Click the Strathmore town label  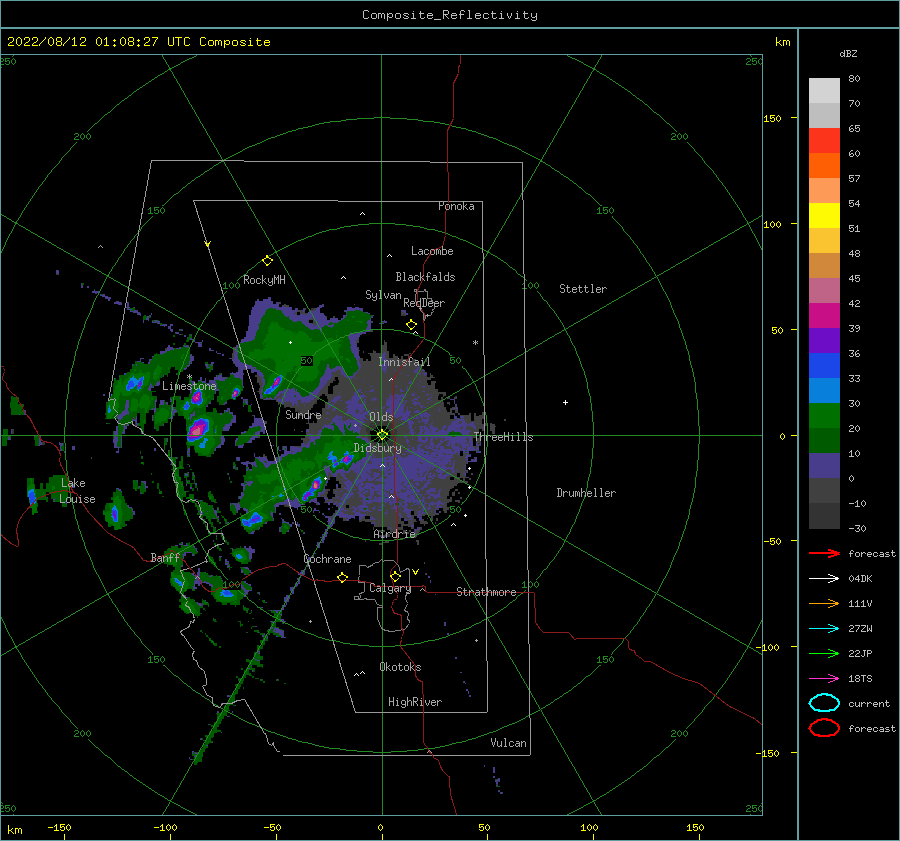click(486, 592)
